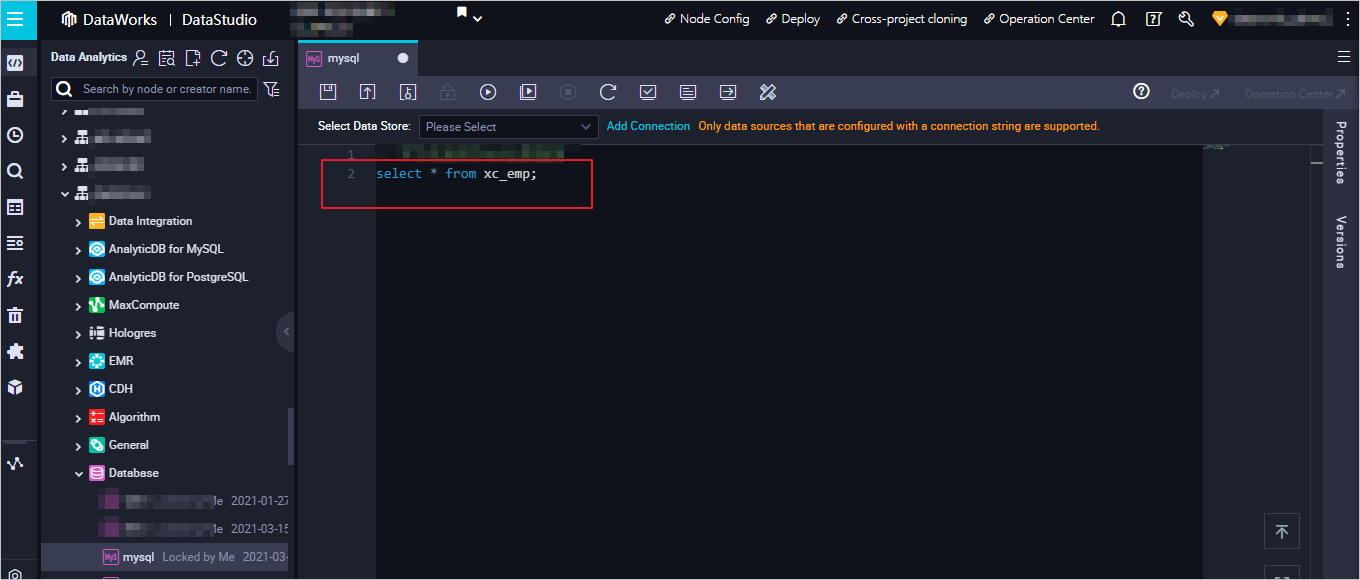
Task: Open the cube icon in left sidebar
Action: (15, 387)
